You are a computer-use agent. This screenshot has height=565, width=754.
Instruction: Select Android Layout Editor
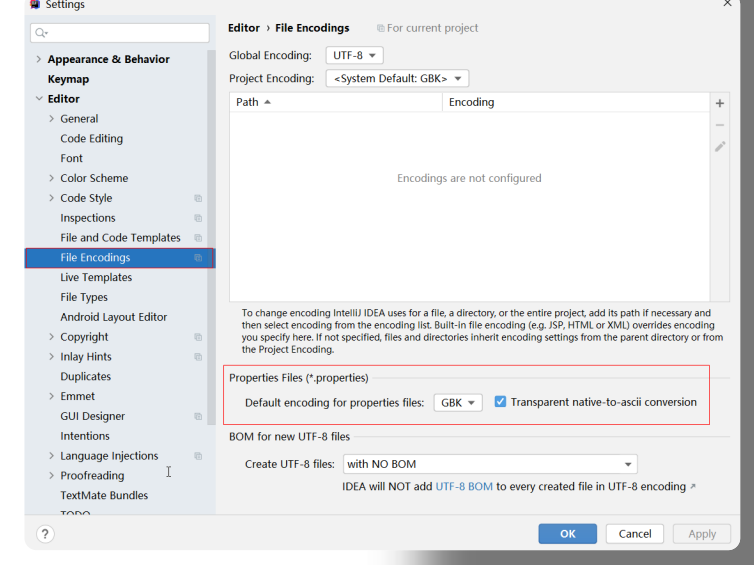click(113, 317)
